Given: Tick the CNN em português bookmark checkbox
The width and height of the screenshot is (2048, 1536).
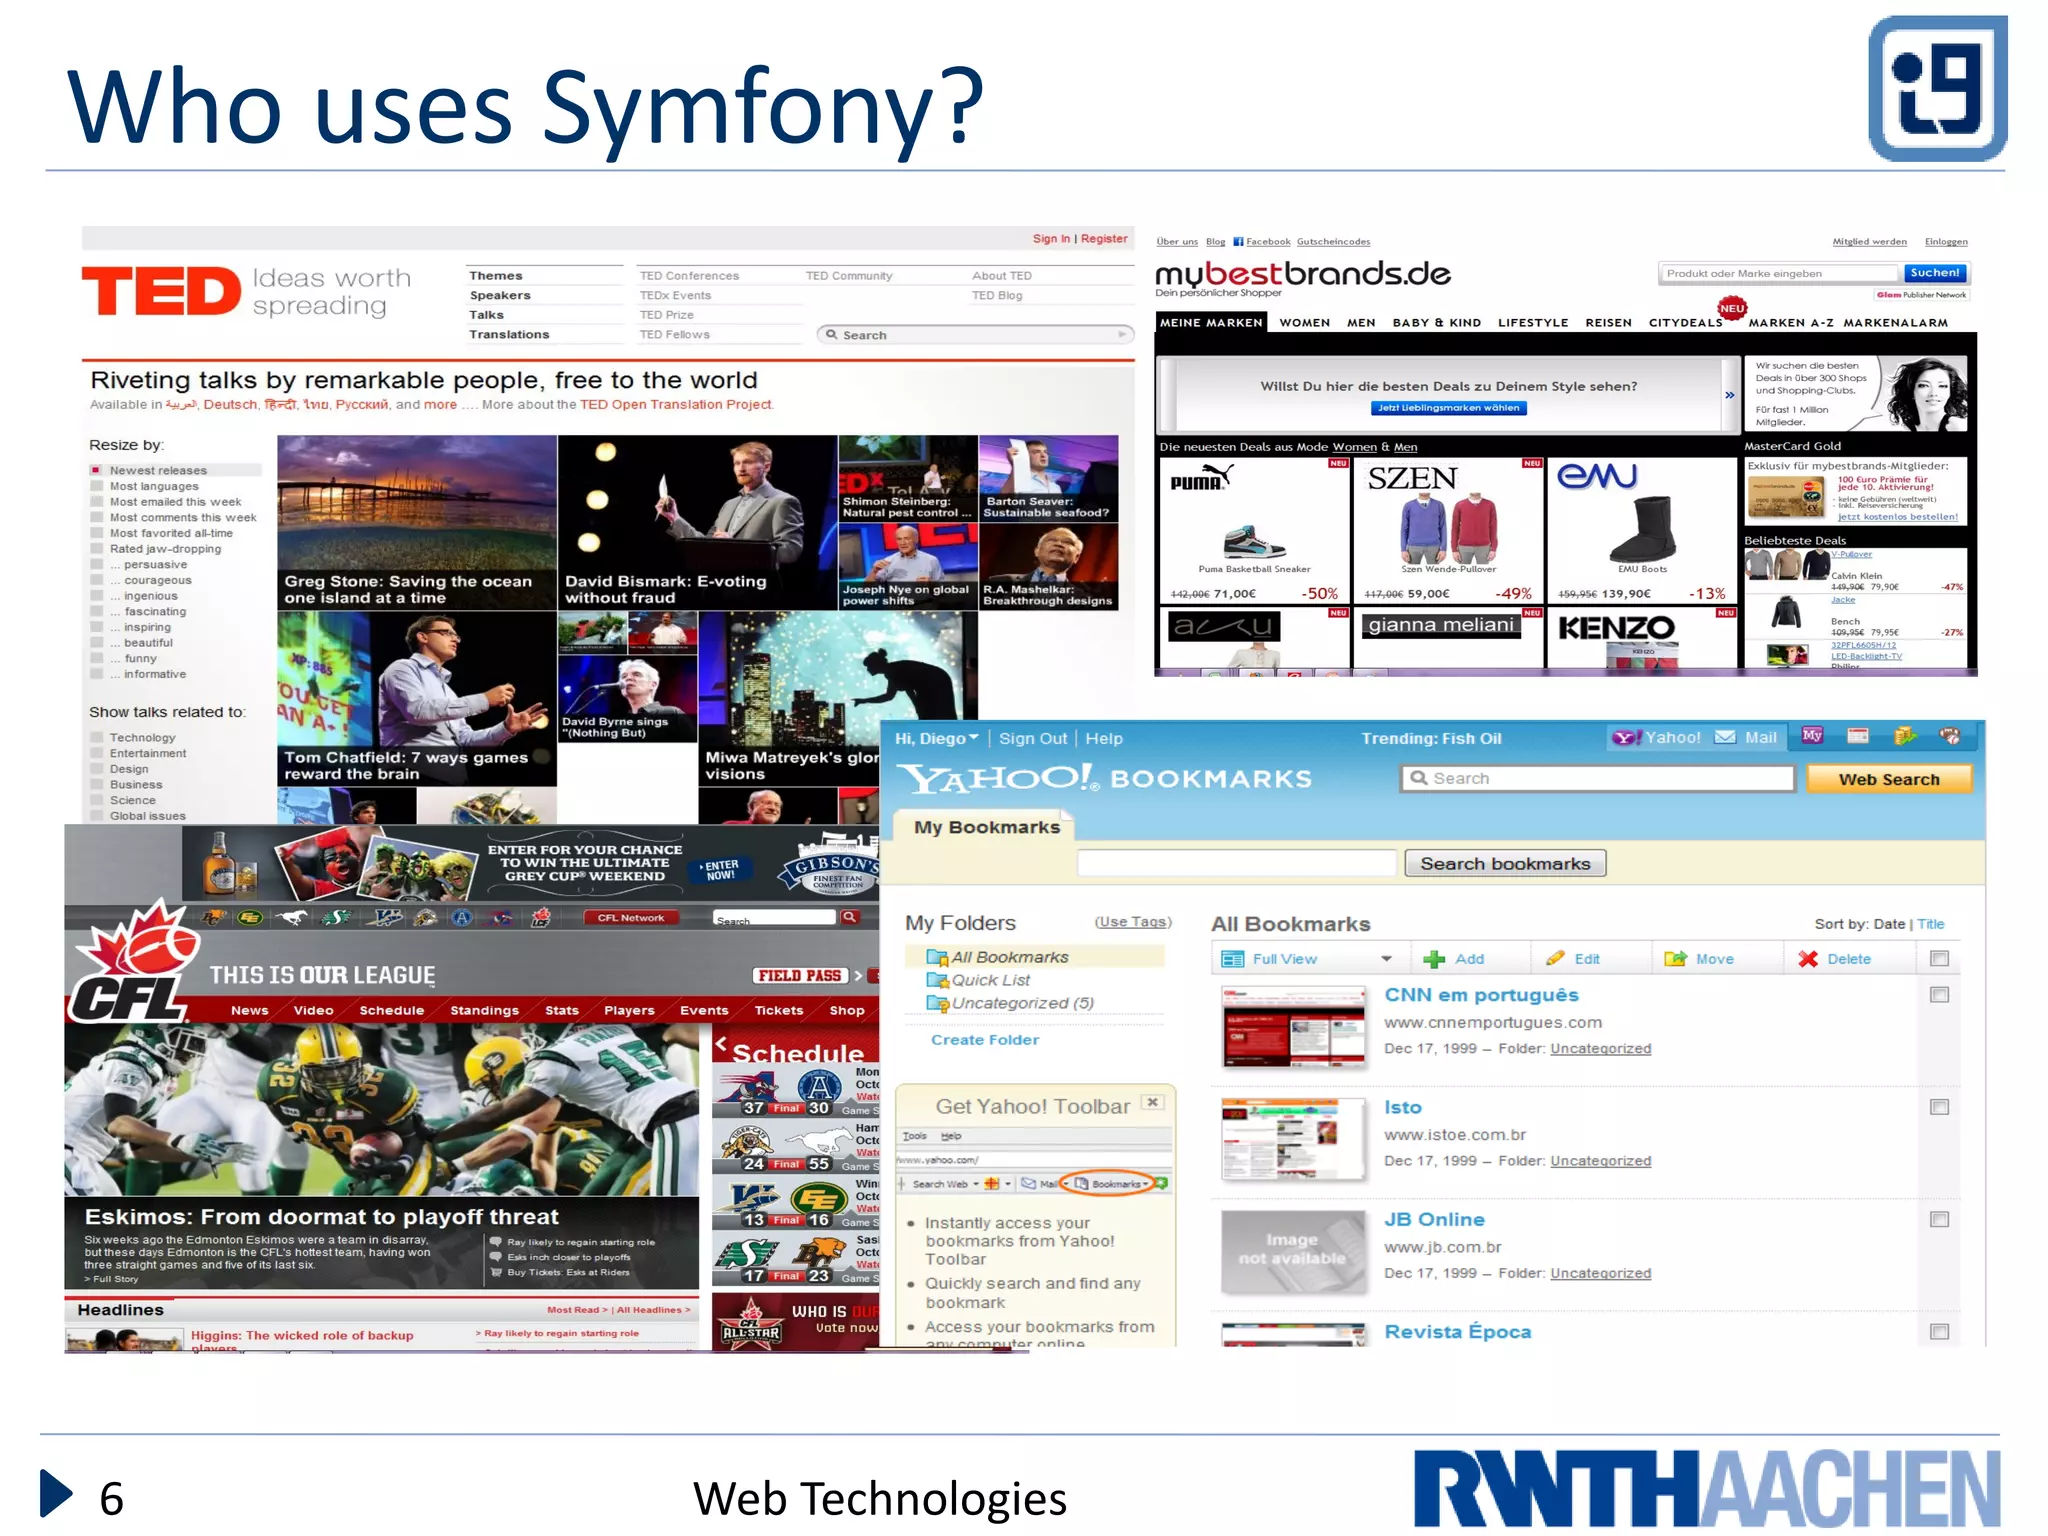Looking at the screenshot, I should (x=1939, y=995).
